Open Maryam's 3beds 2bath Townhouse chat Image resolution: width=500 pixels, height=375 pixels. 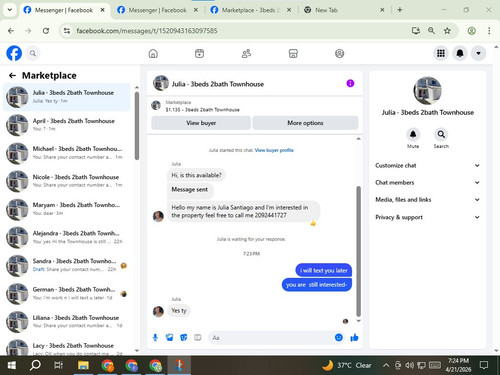coord(67,209)
